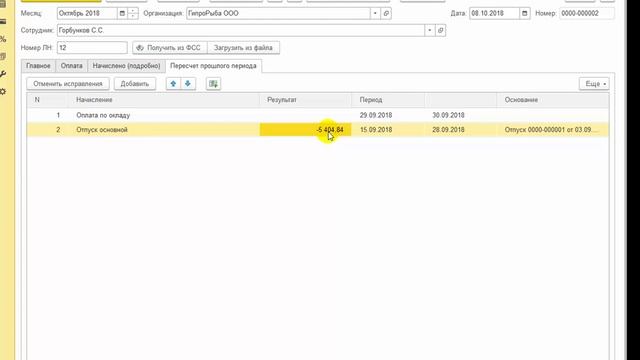This screenshot has height=360, width=640.
Task: Open the Еще dropdown menu
Action: point(594,84)
